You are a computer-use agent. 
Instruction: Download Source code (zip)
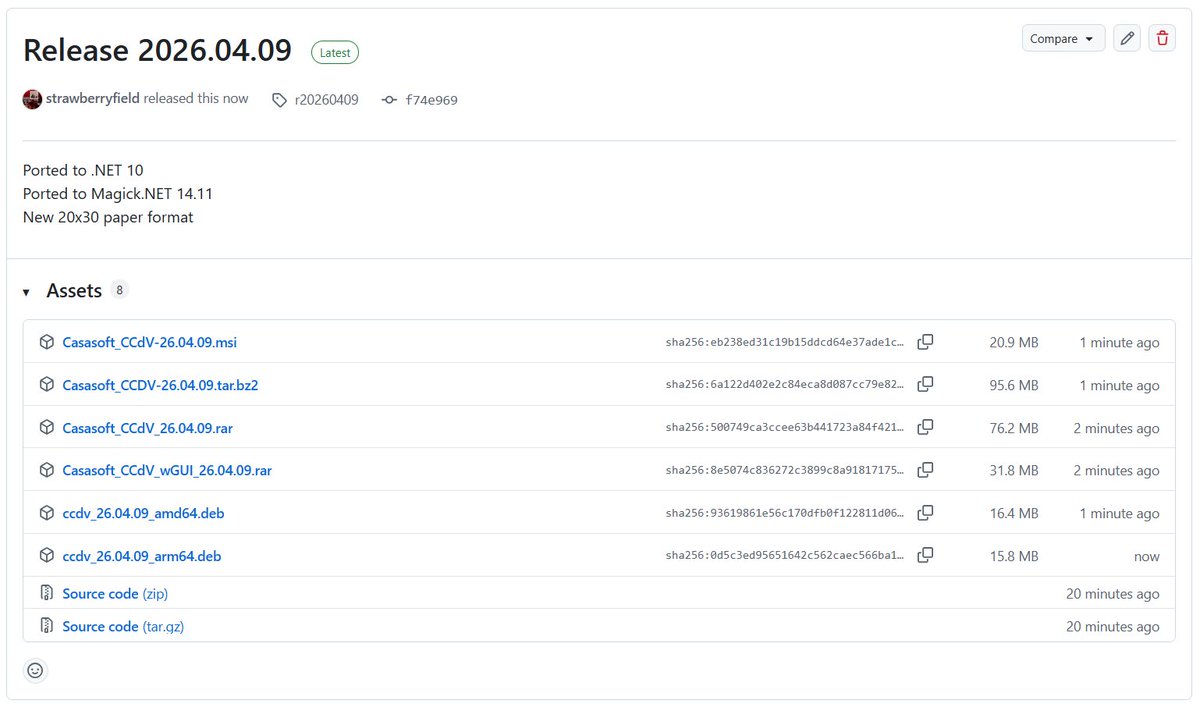(x=115, y=593)
